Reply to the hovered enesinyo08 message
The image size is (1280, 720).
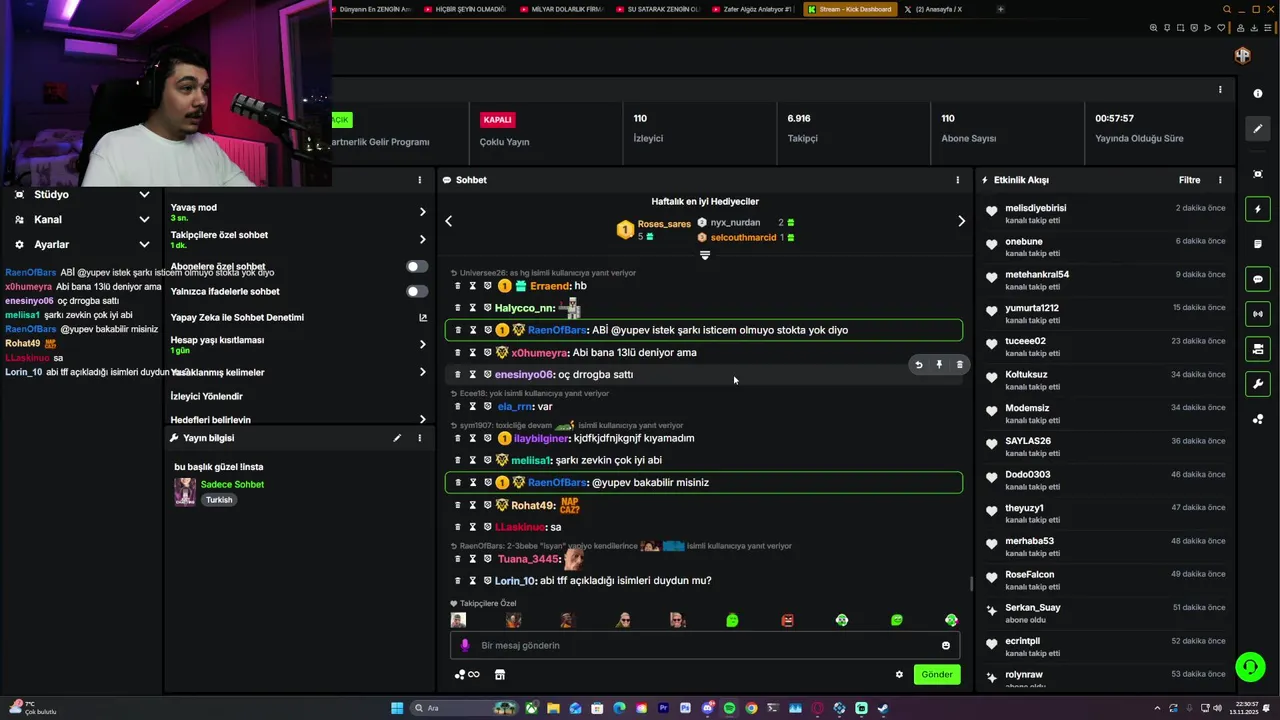tap(919, 365)
